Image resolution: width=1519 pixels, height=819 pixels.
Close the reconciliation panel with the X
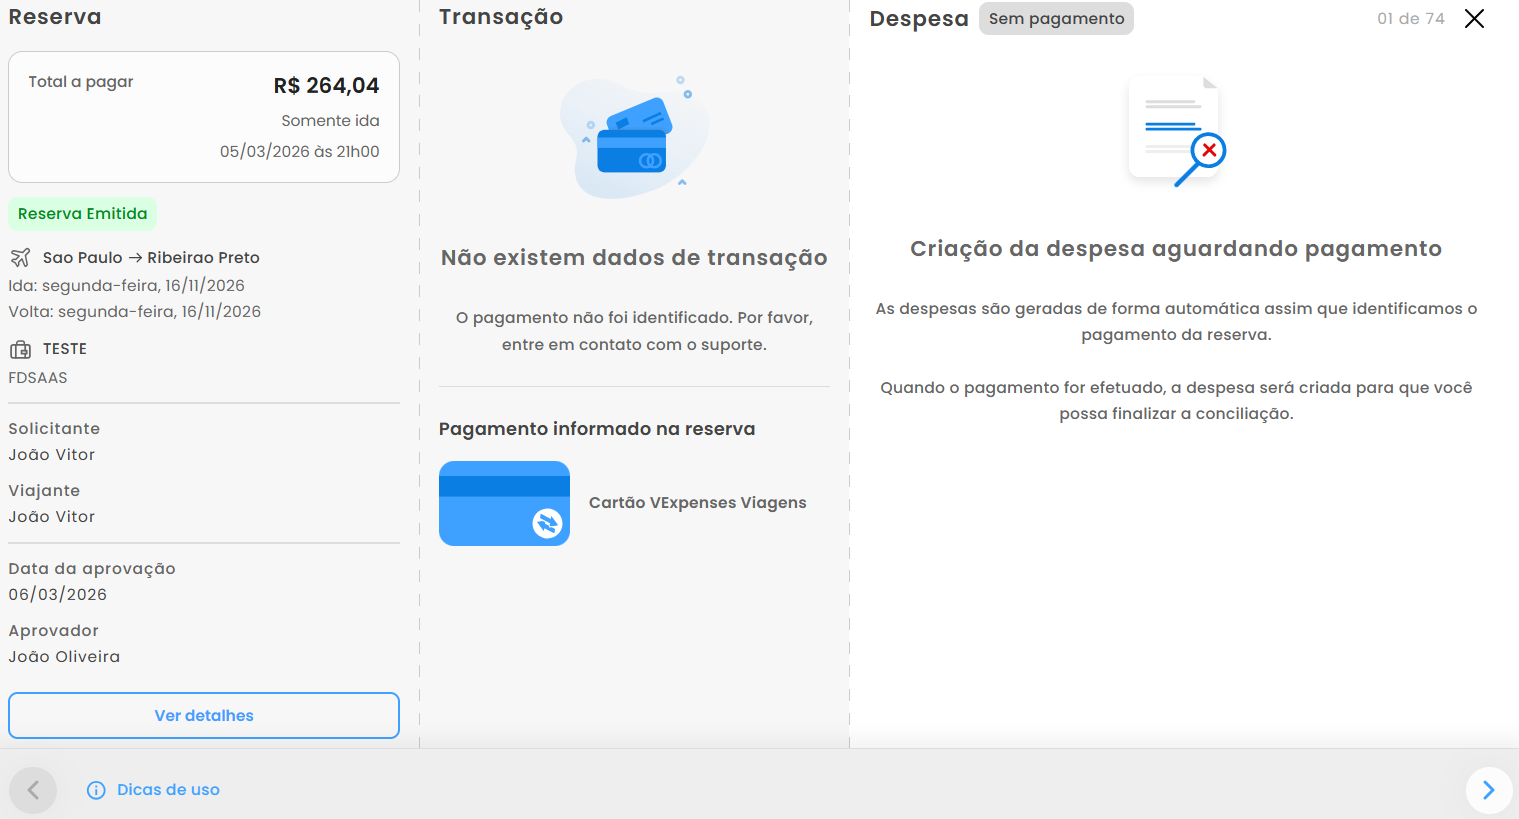(1474, 19)
